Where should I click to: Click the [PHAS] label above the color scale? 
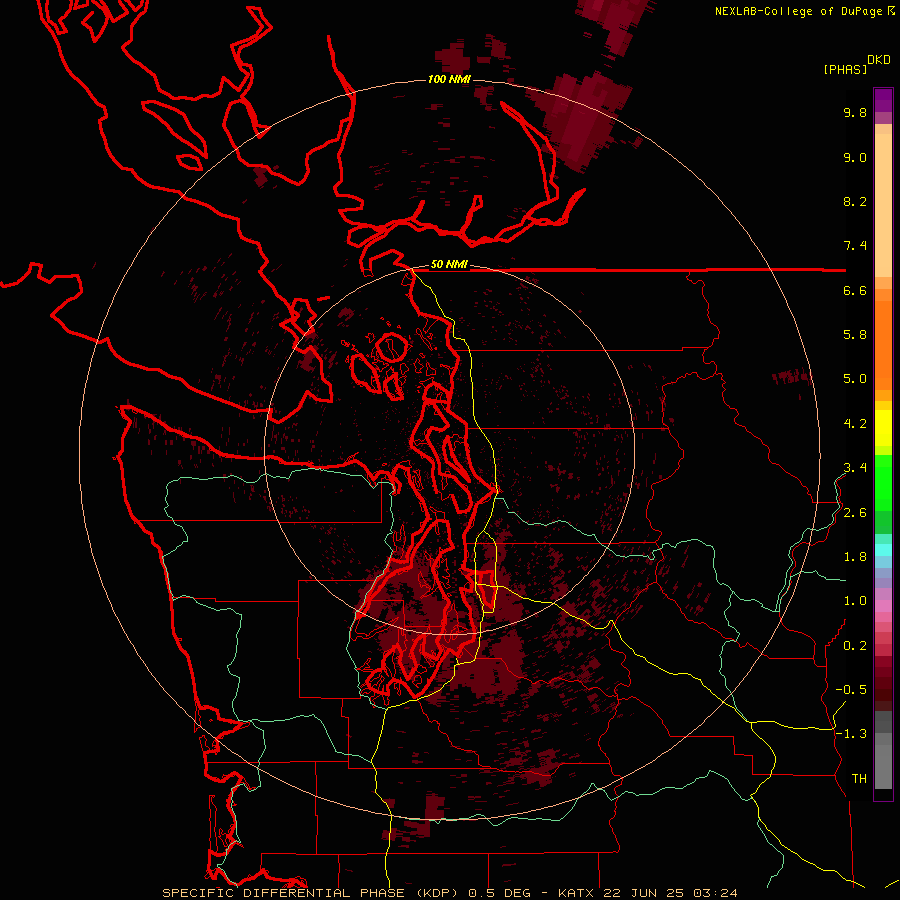pyautogui.click(x=845, y=70)
